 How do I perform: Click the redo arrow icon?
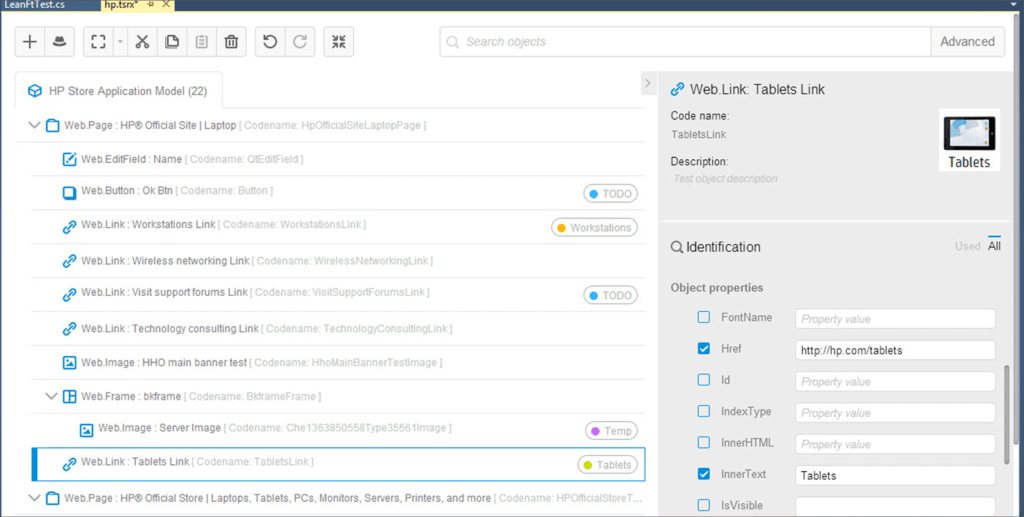coord(300,42)
